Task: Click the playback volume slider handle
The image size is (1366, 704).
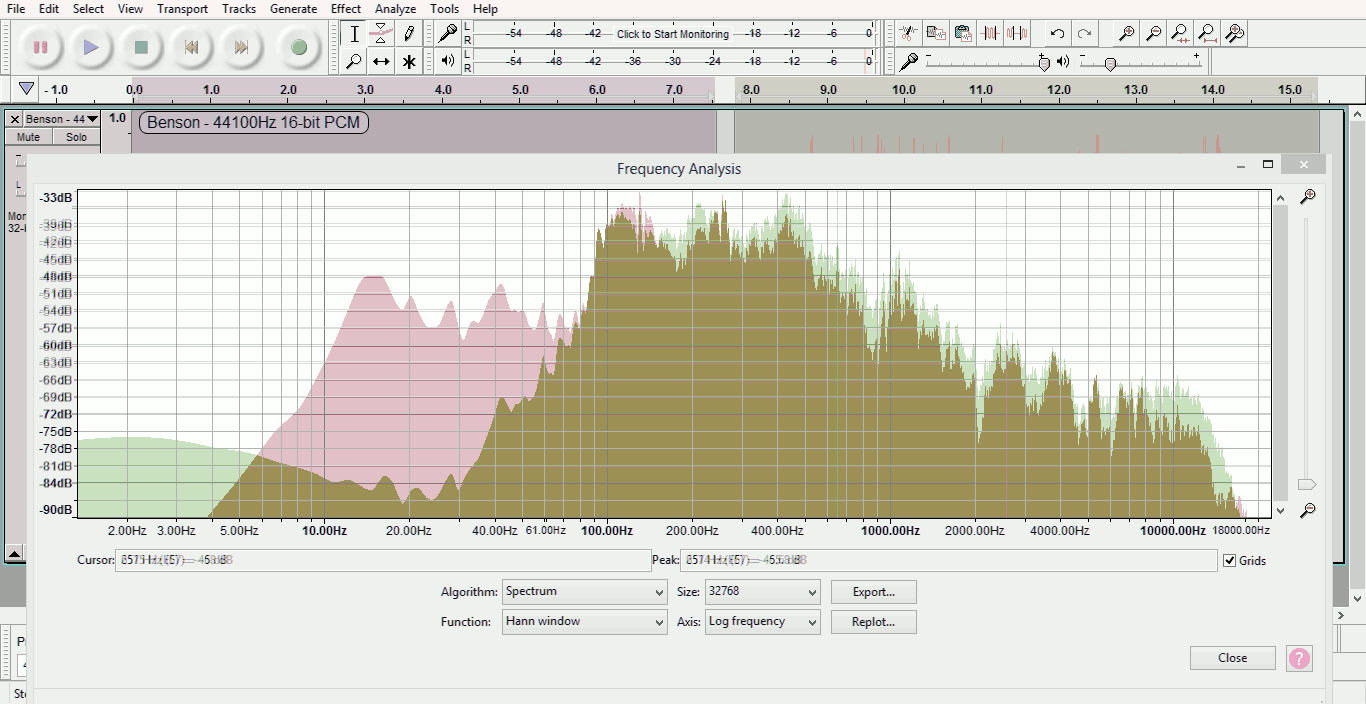Action: [1110, 64]
